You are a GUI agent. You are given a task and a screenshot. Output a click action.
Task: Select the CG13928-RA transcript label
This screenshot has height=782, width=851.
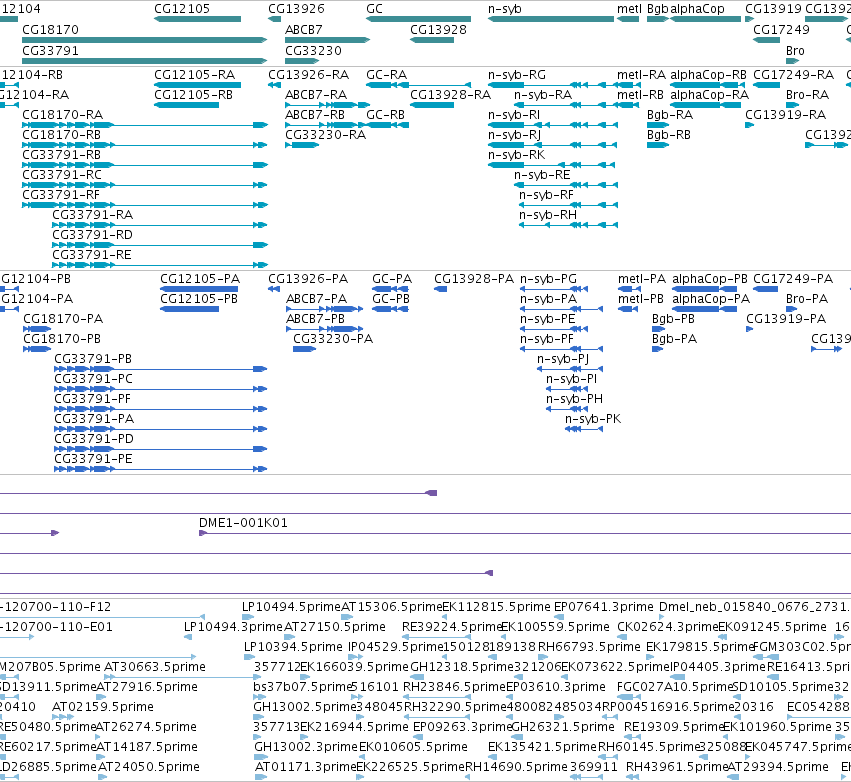450,94
